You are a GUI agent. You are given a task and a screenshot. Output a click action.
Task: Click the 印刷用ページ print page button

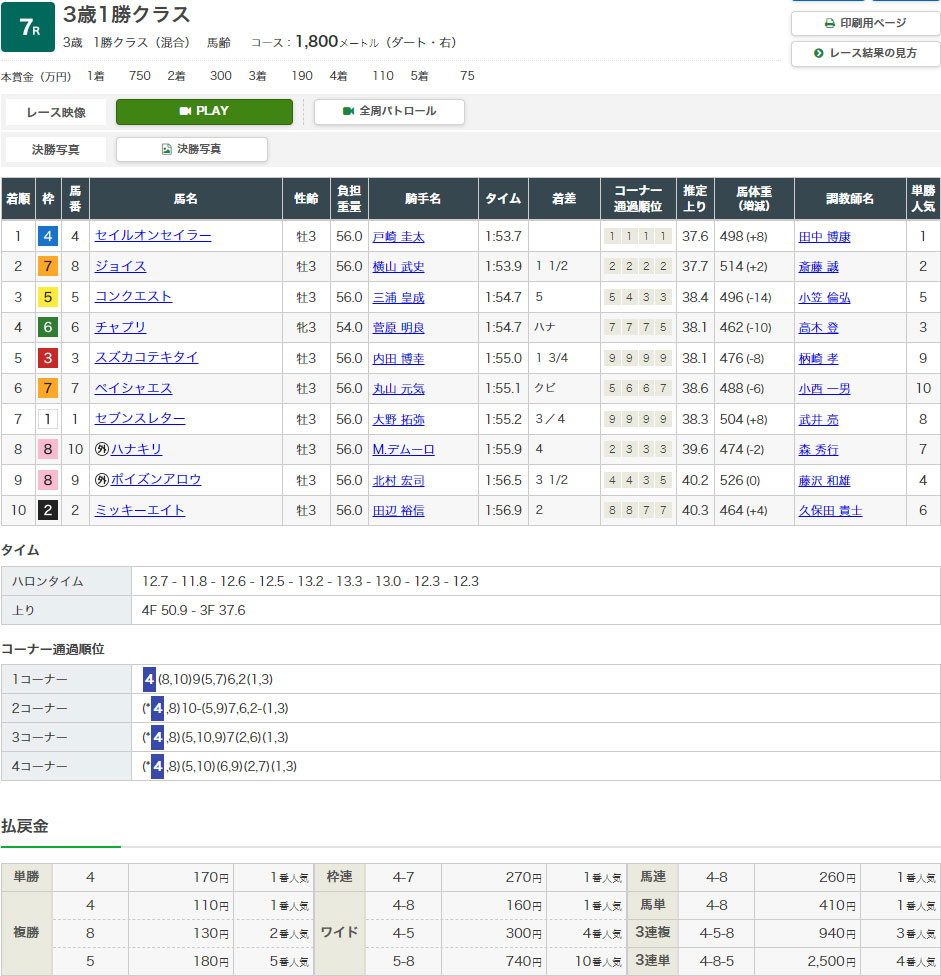(865, 23)
